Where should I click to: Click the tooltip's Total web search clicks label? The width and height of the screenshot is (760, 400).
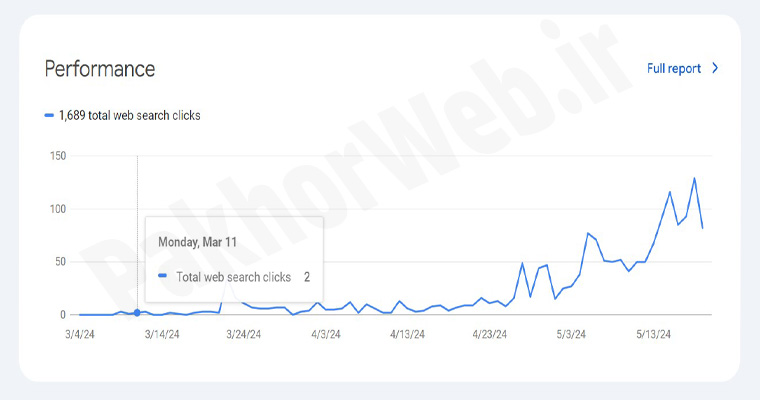[232, 274]
